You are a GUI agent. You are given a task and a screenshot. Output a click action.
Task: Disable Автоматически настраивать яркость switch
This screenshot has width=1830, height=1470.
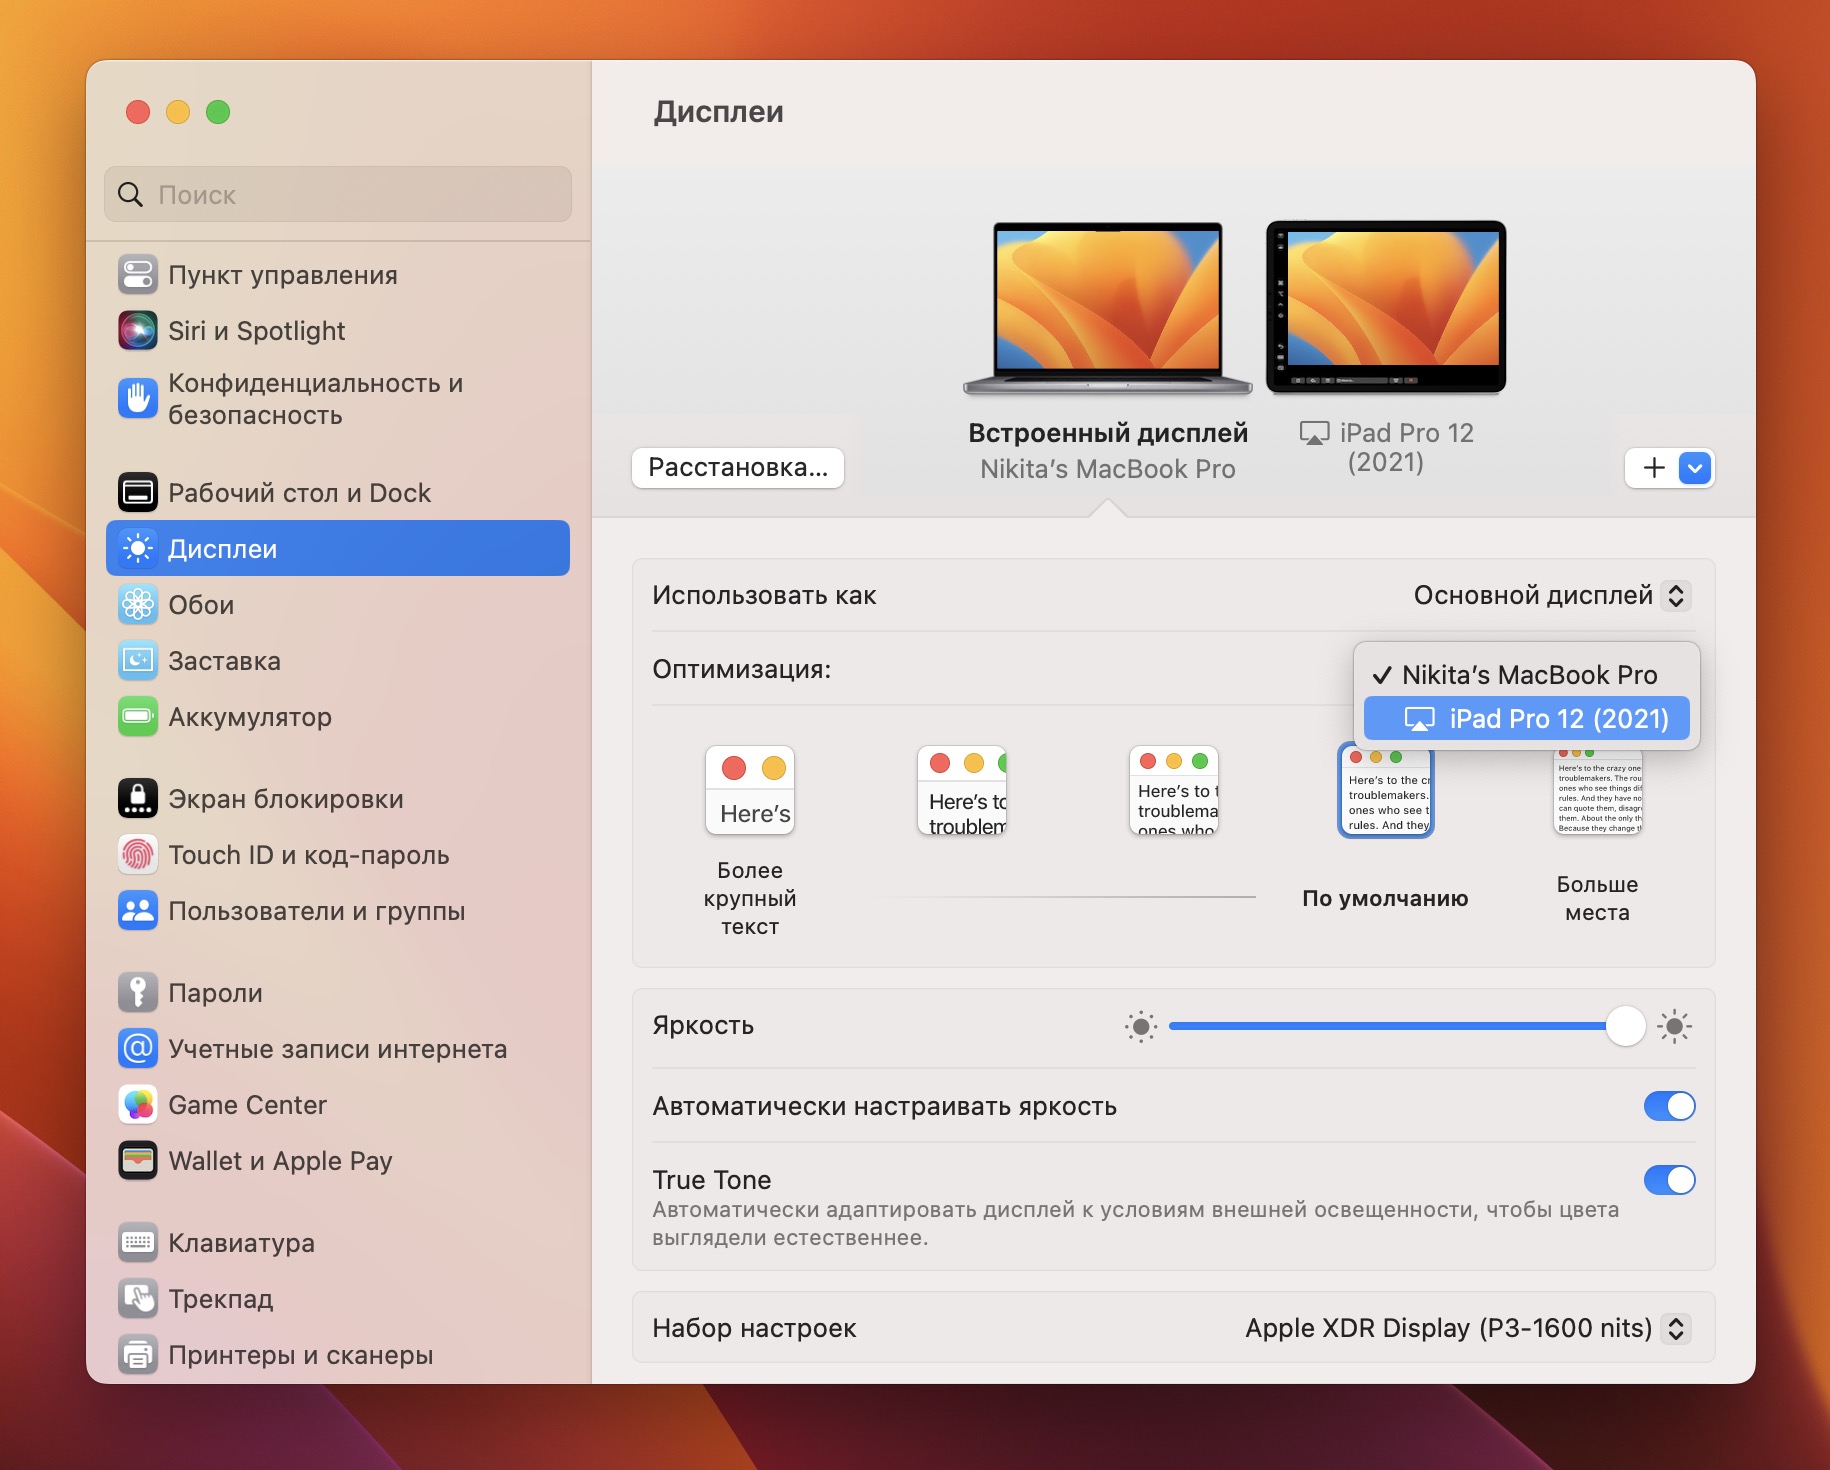coord(1669,1106)
